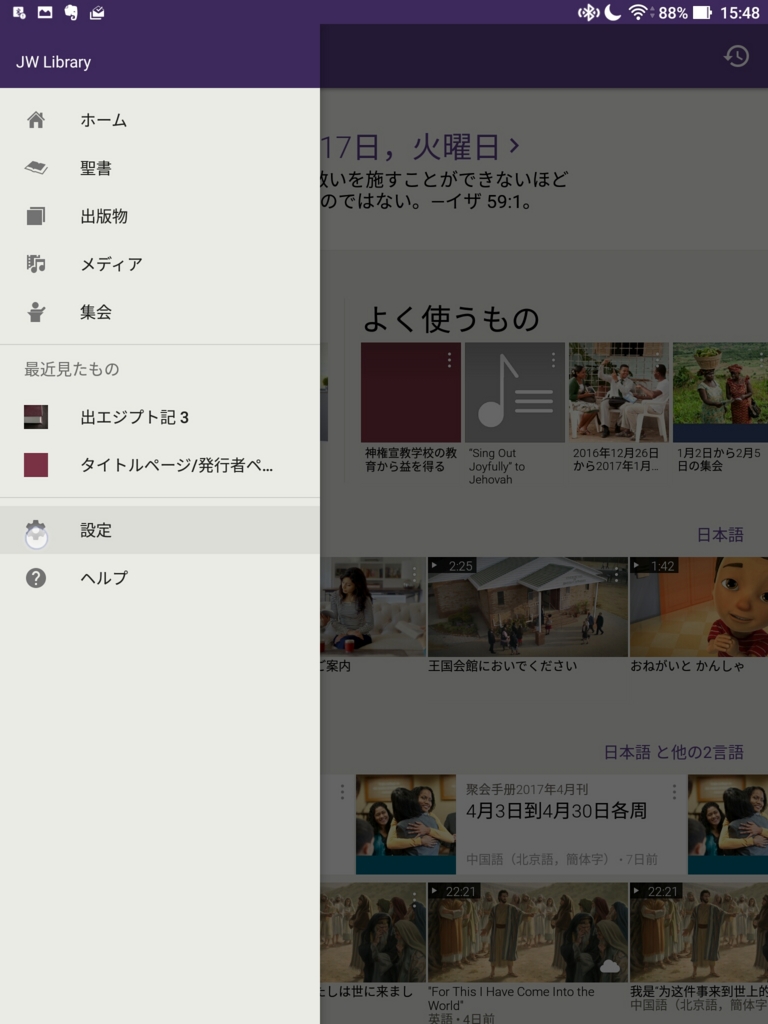The width and height of the screenshot is (768, 1024).
Task: Open options for 神権宣教学校 publication
Action: [449, 360]
